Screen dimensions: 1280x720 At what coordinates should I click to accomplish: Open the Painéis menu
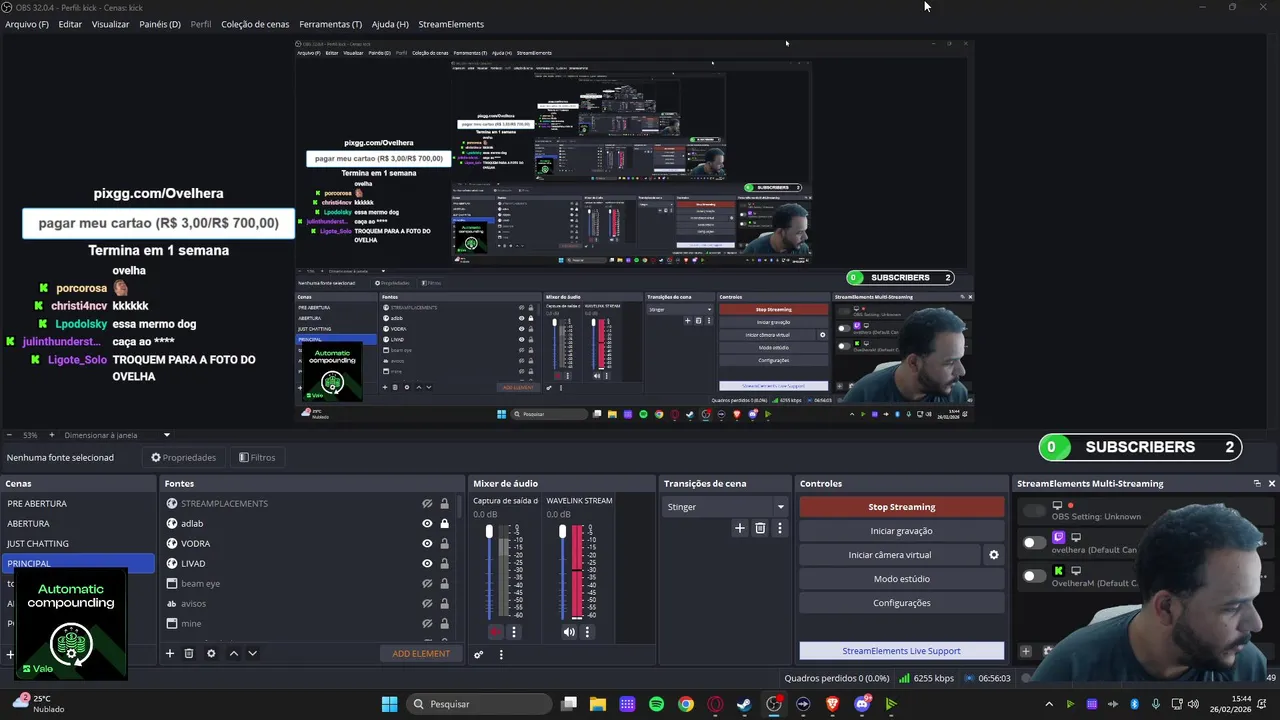pos(160,24)
